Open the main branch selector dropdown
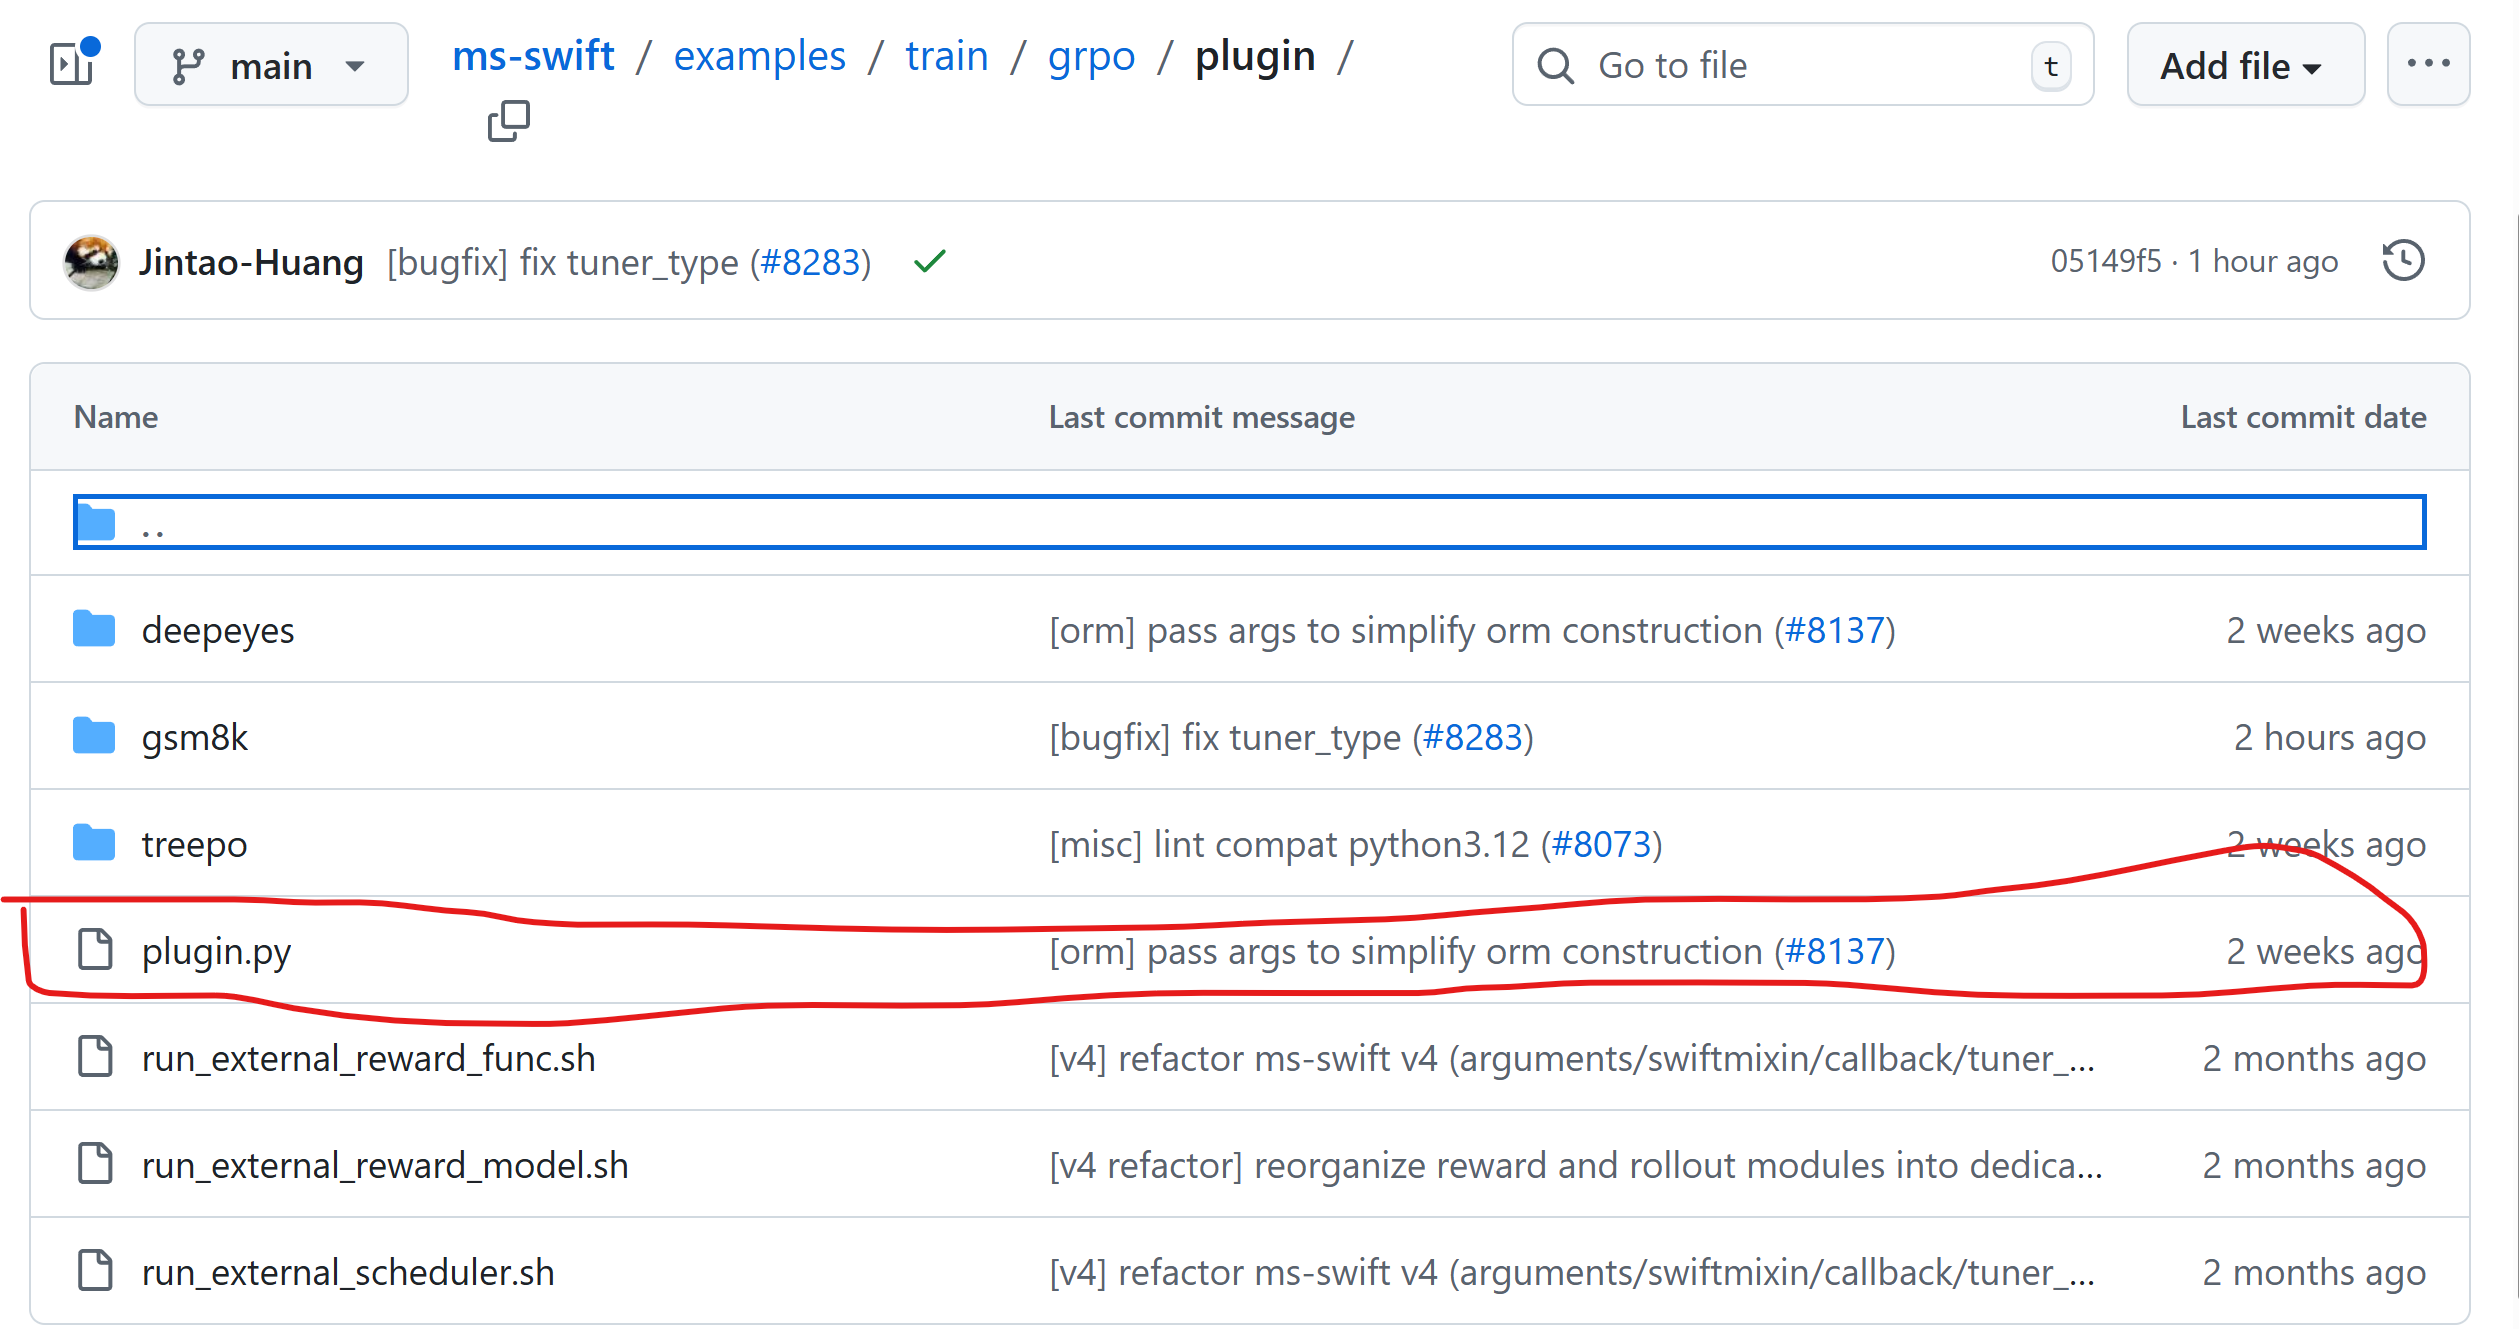This screenshot has width=2519, height=1329. [271, 65]
